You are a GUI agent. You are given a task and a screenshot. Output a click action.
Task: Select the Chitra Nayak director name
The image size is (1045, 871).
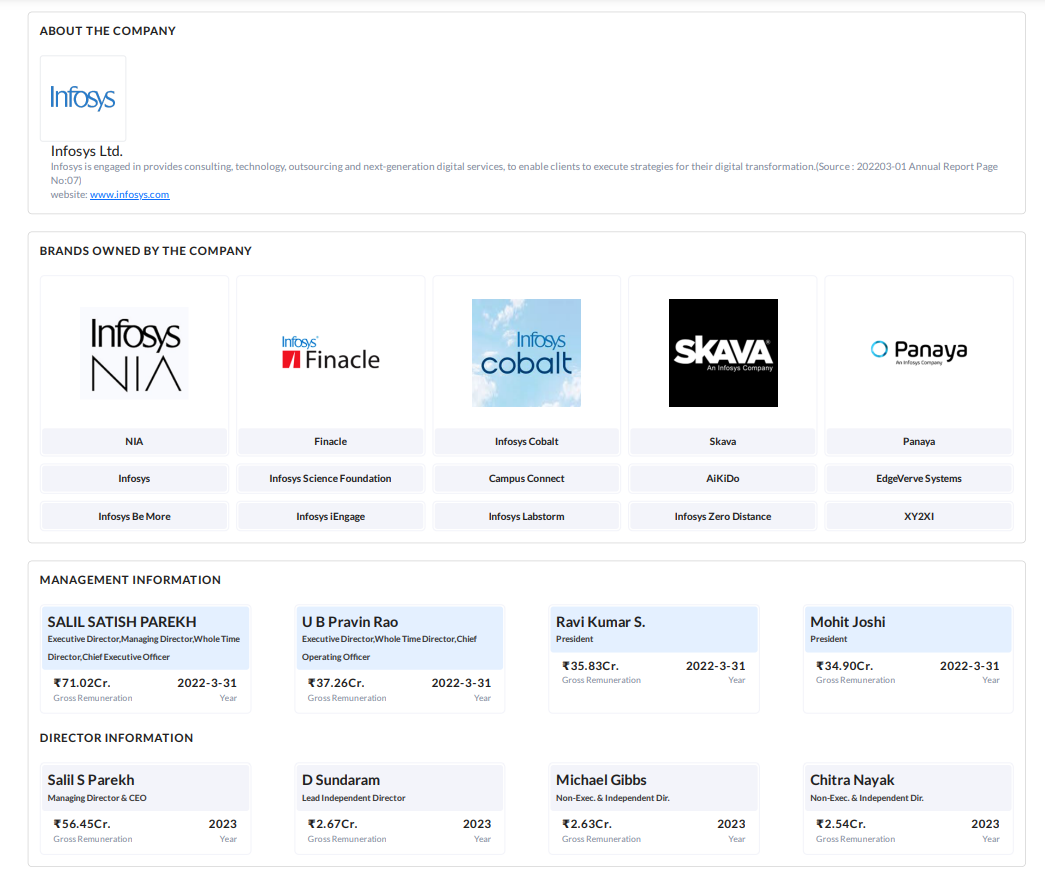pyautogui.click(x=852, y=780)
